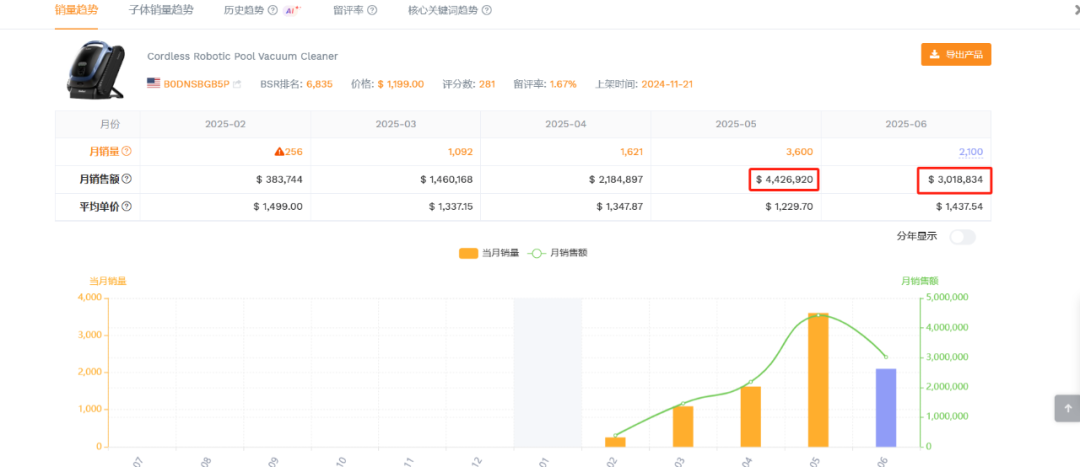Click the question icon beside 留评率 tab

pos(372,10)
